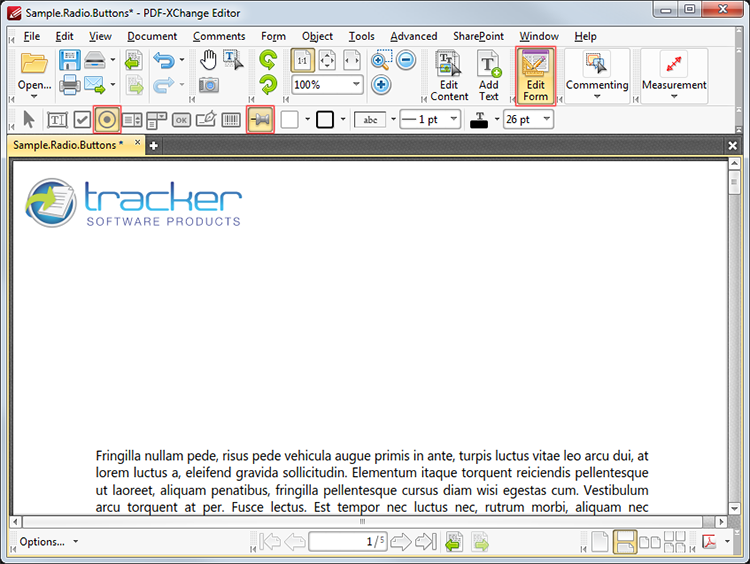This screenshot has width=750, height=564.
Task: Select the Radio Button form tool
Action: tap(107, 120)
